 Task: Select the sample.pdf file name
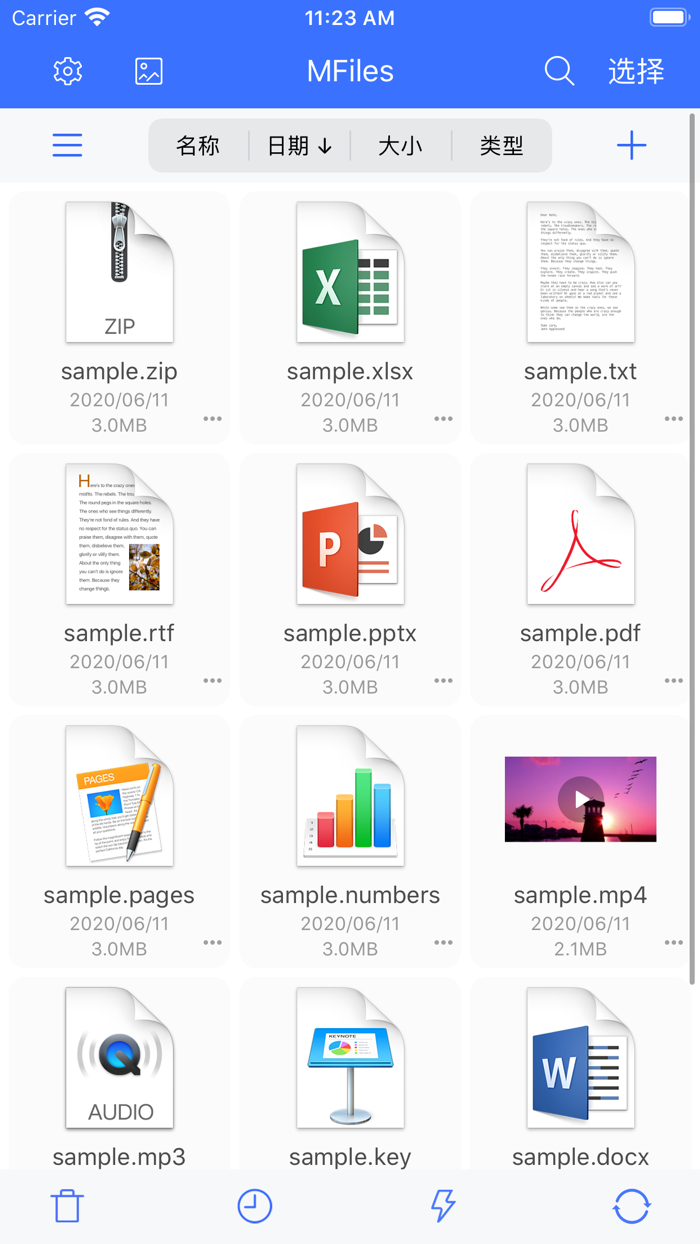[x=581, y=634]
